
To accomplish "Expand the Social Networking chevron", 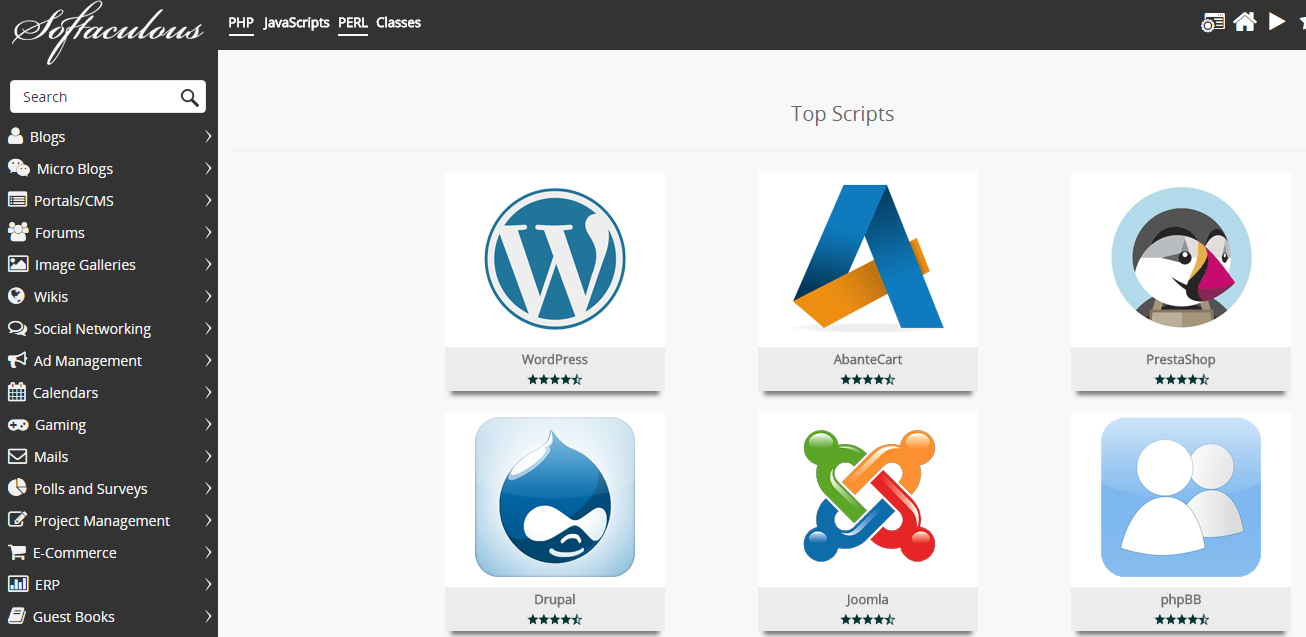I will point(208,328).
